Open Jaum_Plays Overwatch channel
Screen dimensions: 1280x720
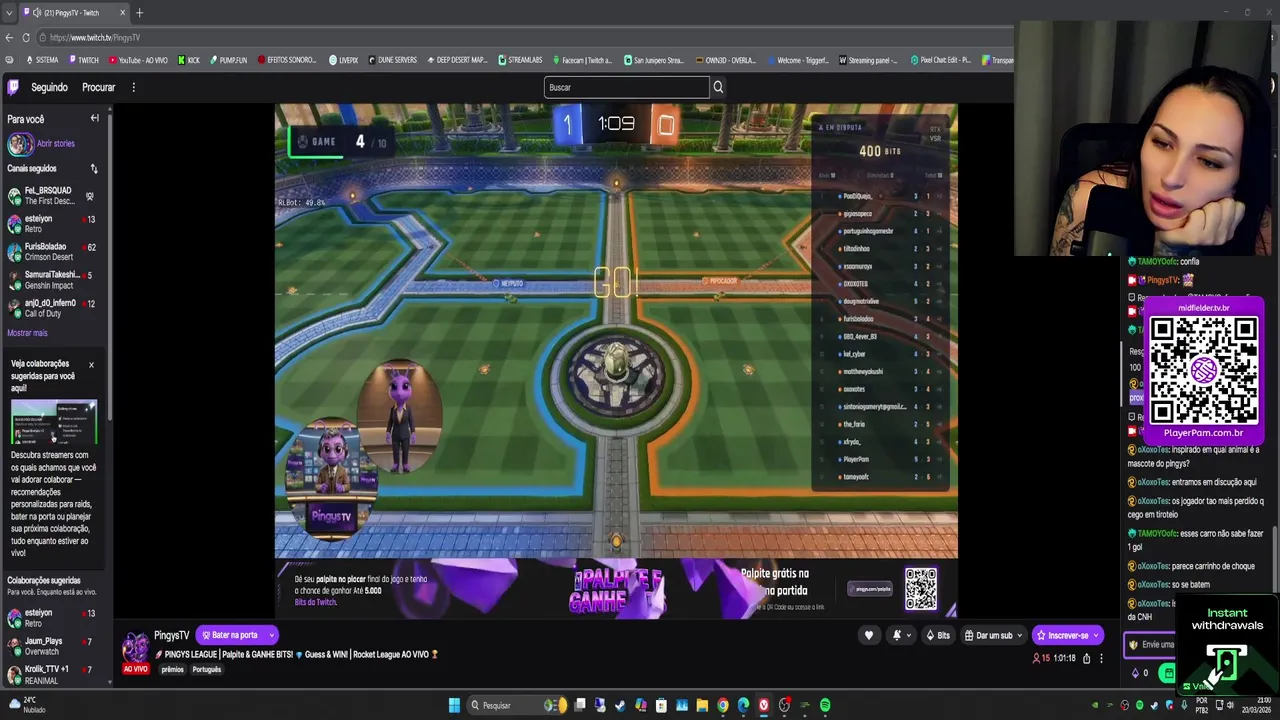51,646
